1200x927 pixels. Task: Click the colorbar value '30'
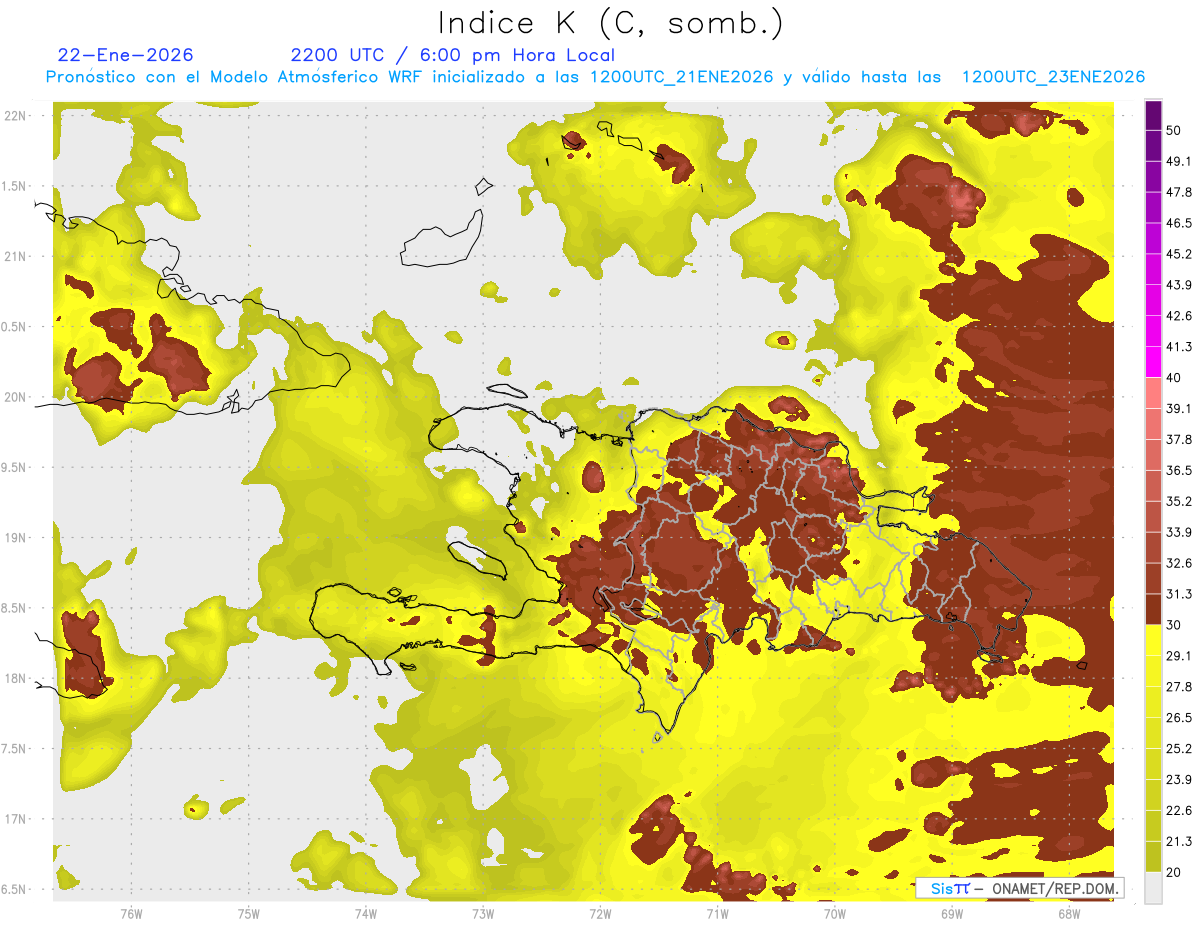tap(1174, 624)
